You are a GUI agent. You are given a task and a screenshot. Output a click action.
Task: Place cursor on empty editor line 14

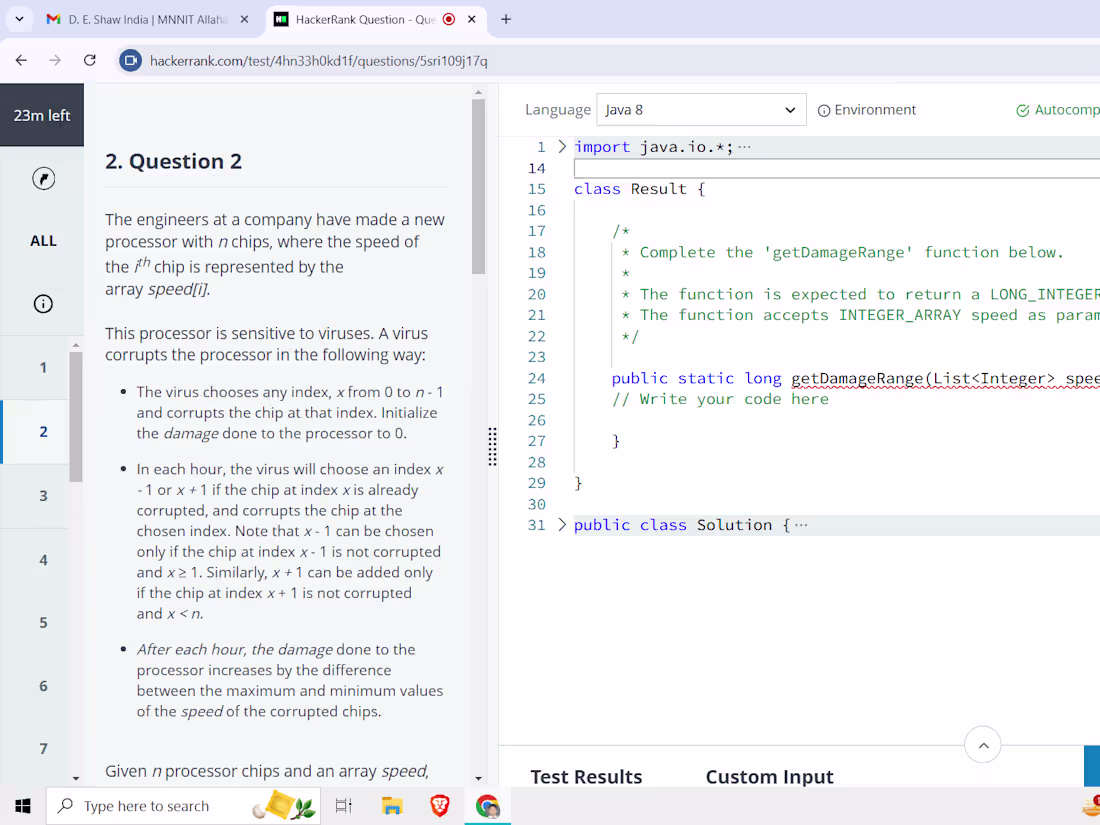(x=836, y=168)
